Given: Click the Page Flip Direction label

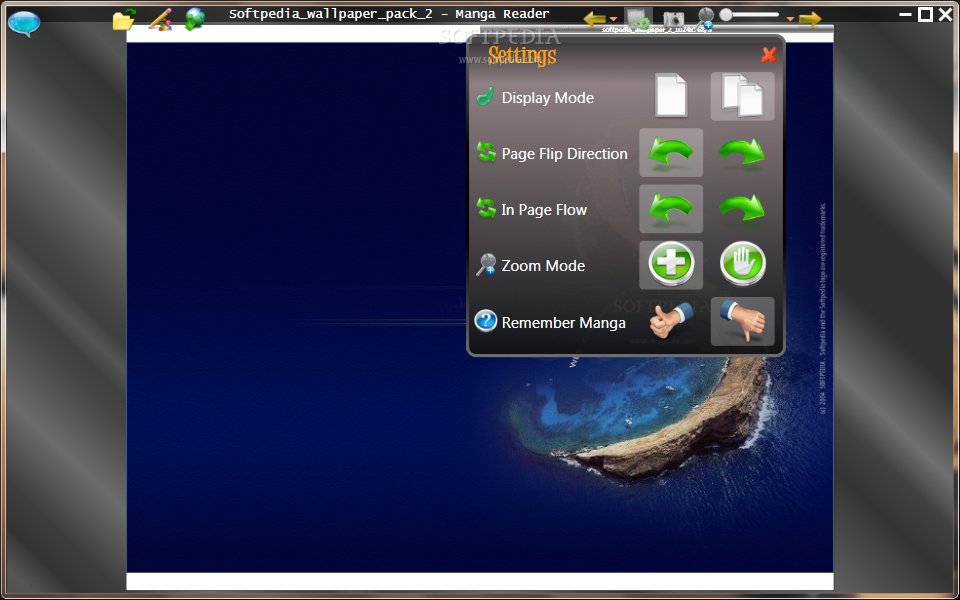Looking at the screenshot, I should pyautogui.click(x=564, y=154).
